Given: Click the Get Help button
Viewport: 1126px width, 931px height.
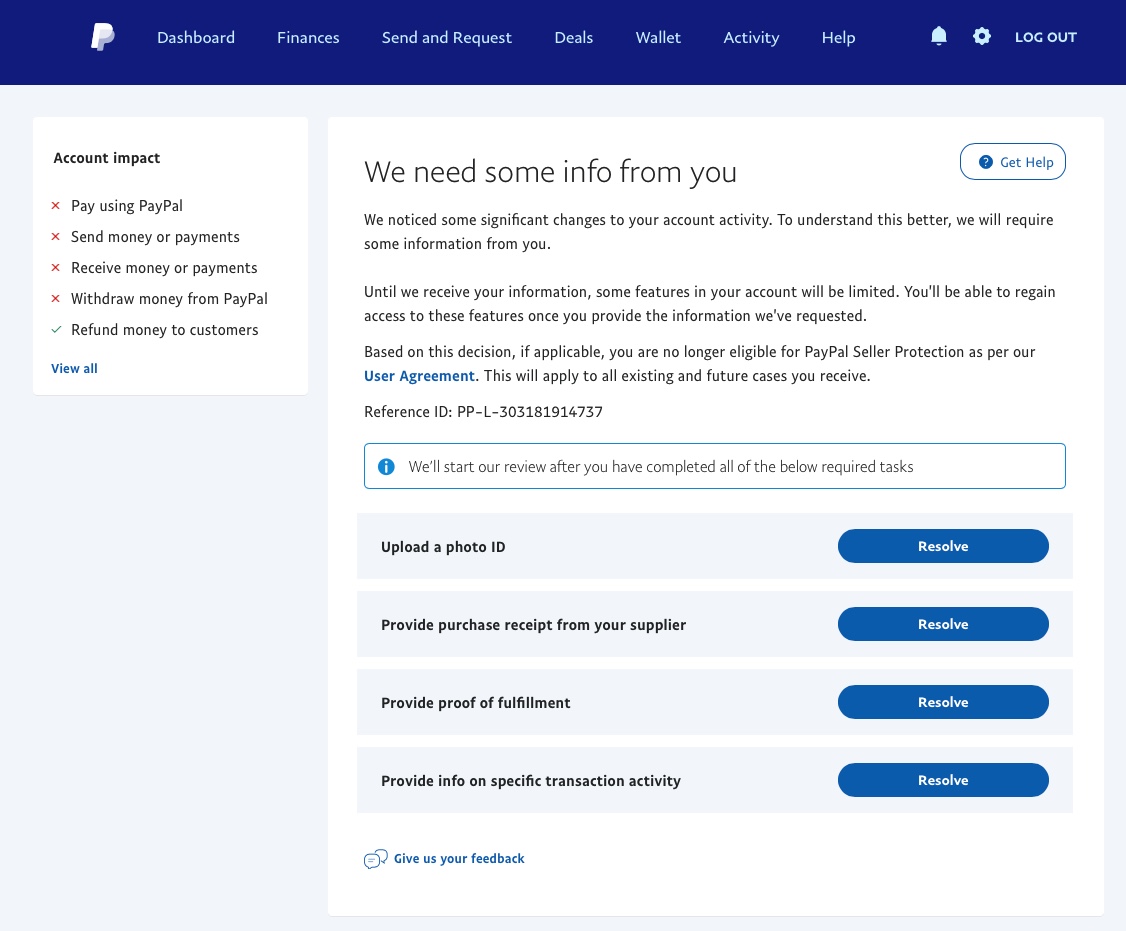Looking at the screenshot, I should point(1013,162).
